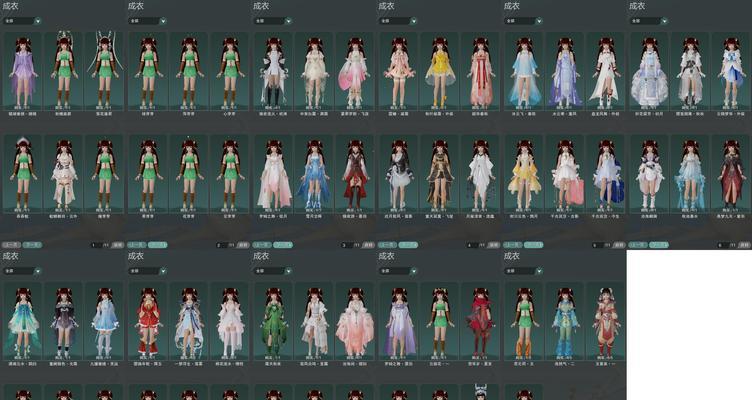
Task: Select the pink fan-sleeve outfit on page 3
Action: 355,71
